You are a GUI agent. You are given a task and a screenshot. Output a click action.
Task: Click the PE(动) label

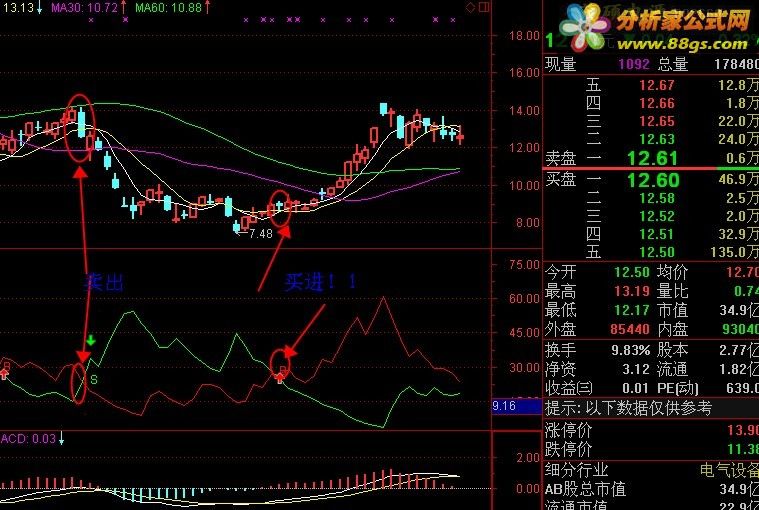(x=678, y=388)
